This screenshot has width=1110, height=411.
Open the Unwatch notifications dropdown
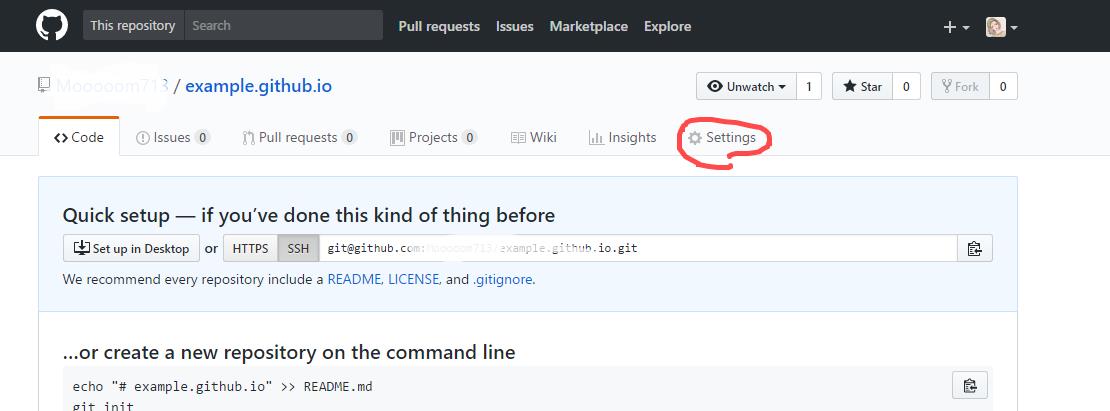click(746, 87)
